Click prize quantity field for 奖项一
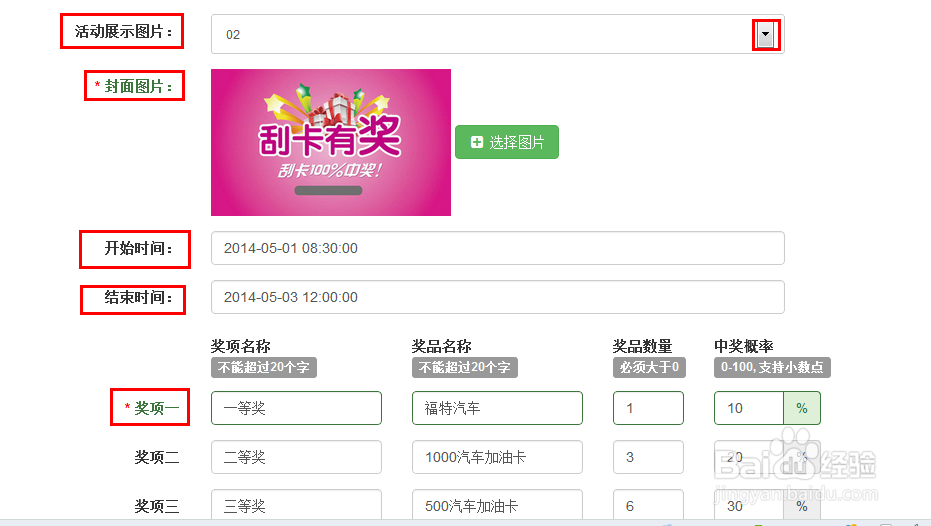The width and height of the screenshot is (931, 526). click(x=648, y=408)
